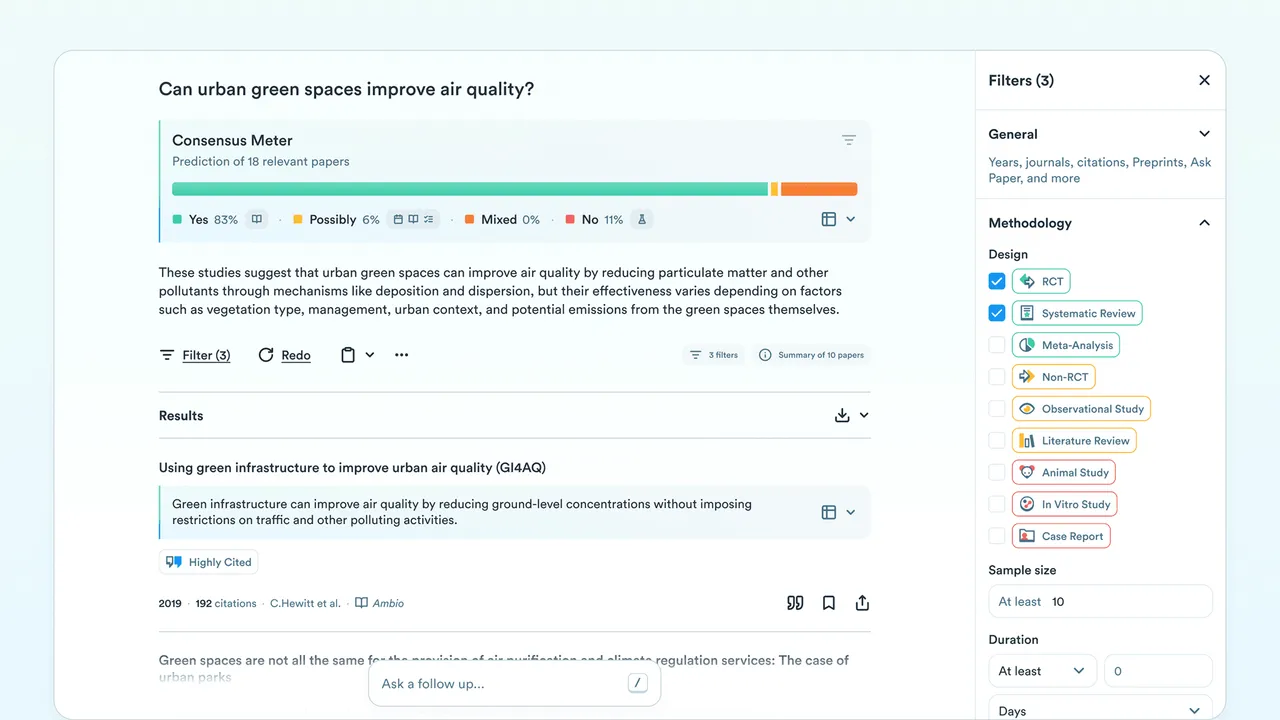Click the In Vitro Study design tag
The width and height of the screenshot is (1280, 720).
pos(1065,504)
